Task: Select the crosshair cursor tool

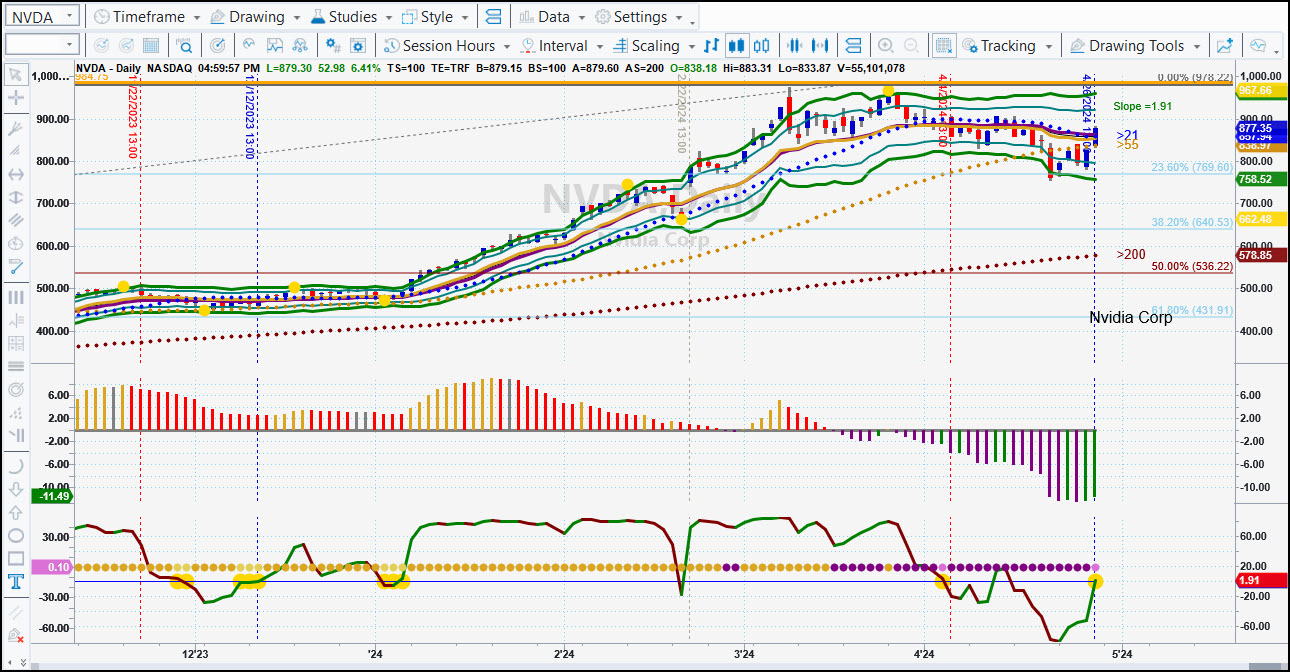Action: coord(15,98)
